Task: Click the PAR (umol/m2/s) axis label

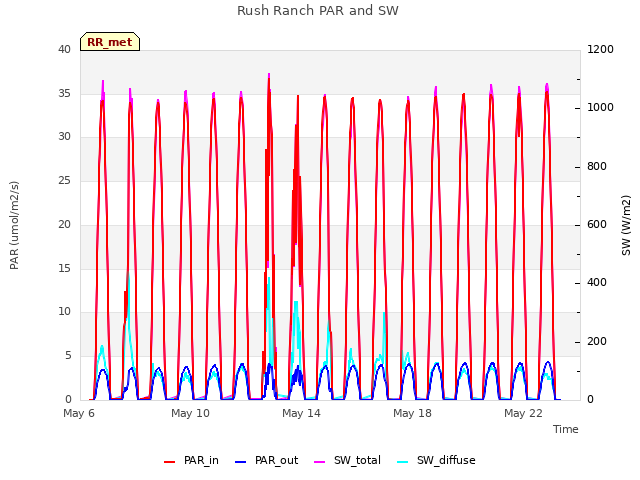Action: coord(14,225)
